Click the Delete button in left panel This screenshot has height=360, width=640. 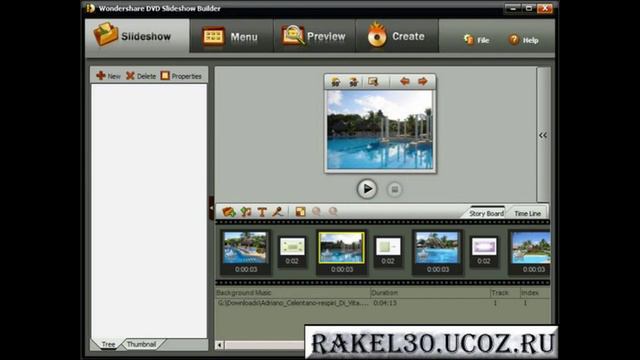(141, 76)
